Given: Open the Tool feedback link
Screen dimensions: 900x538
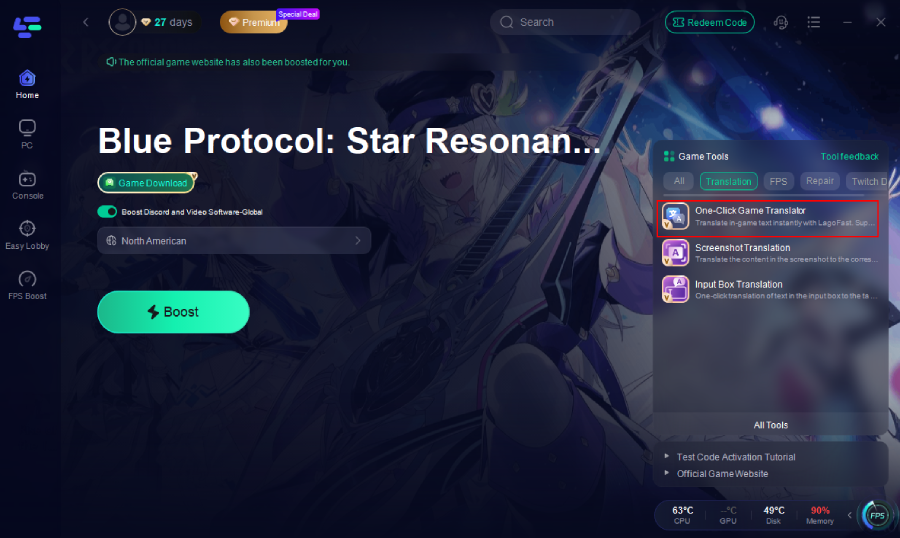Looking at the screenshot, I should click(849, 157).
